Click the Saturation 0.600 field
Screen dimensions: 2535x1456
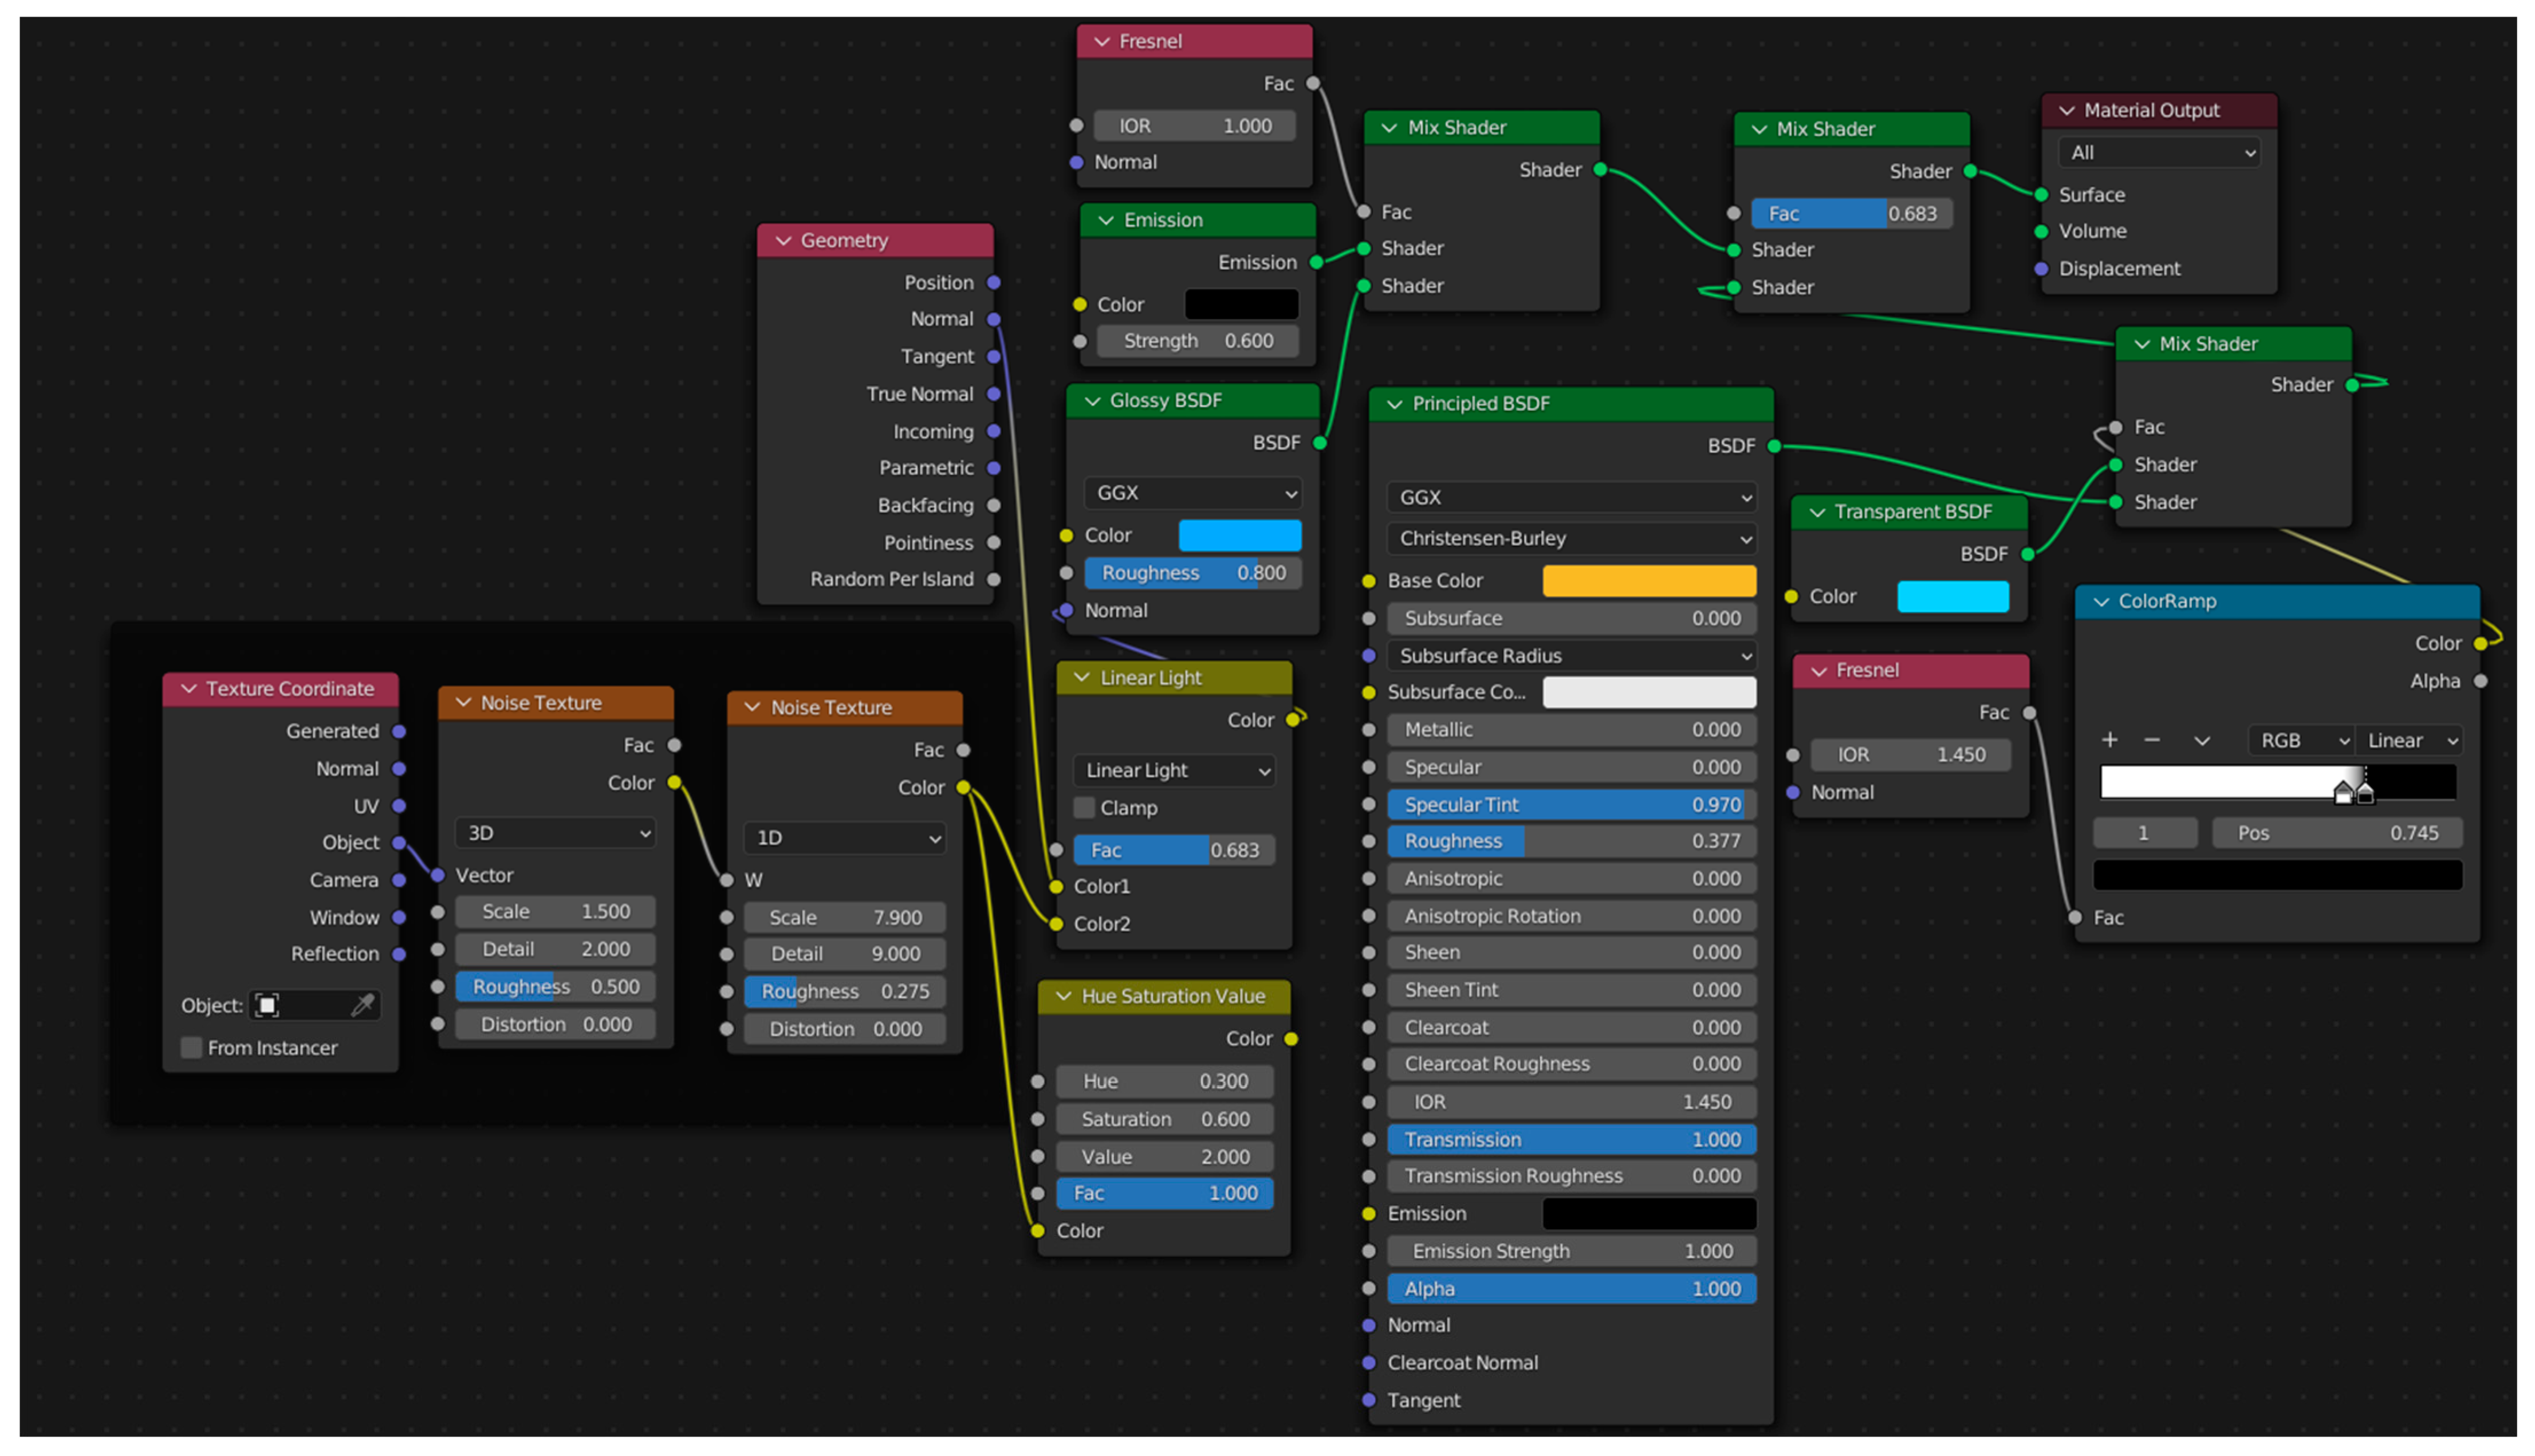point(1165,1120)
